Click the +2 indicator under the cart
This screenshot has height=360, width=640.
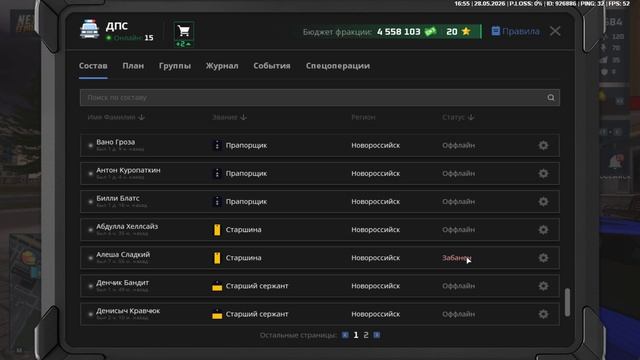183,44
